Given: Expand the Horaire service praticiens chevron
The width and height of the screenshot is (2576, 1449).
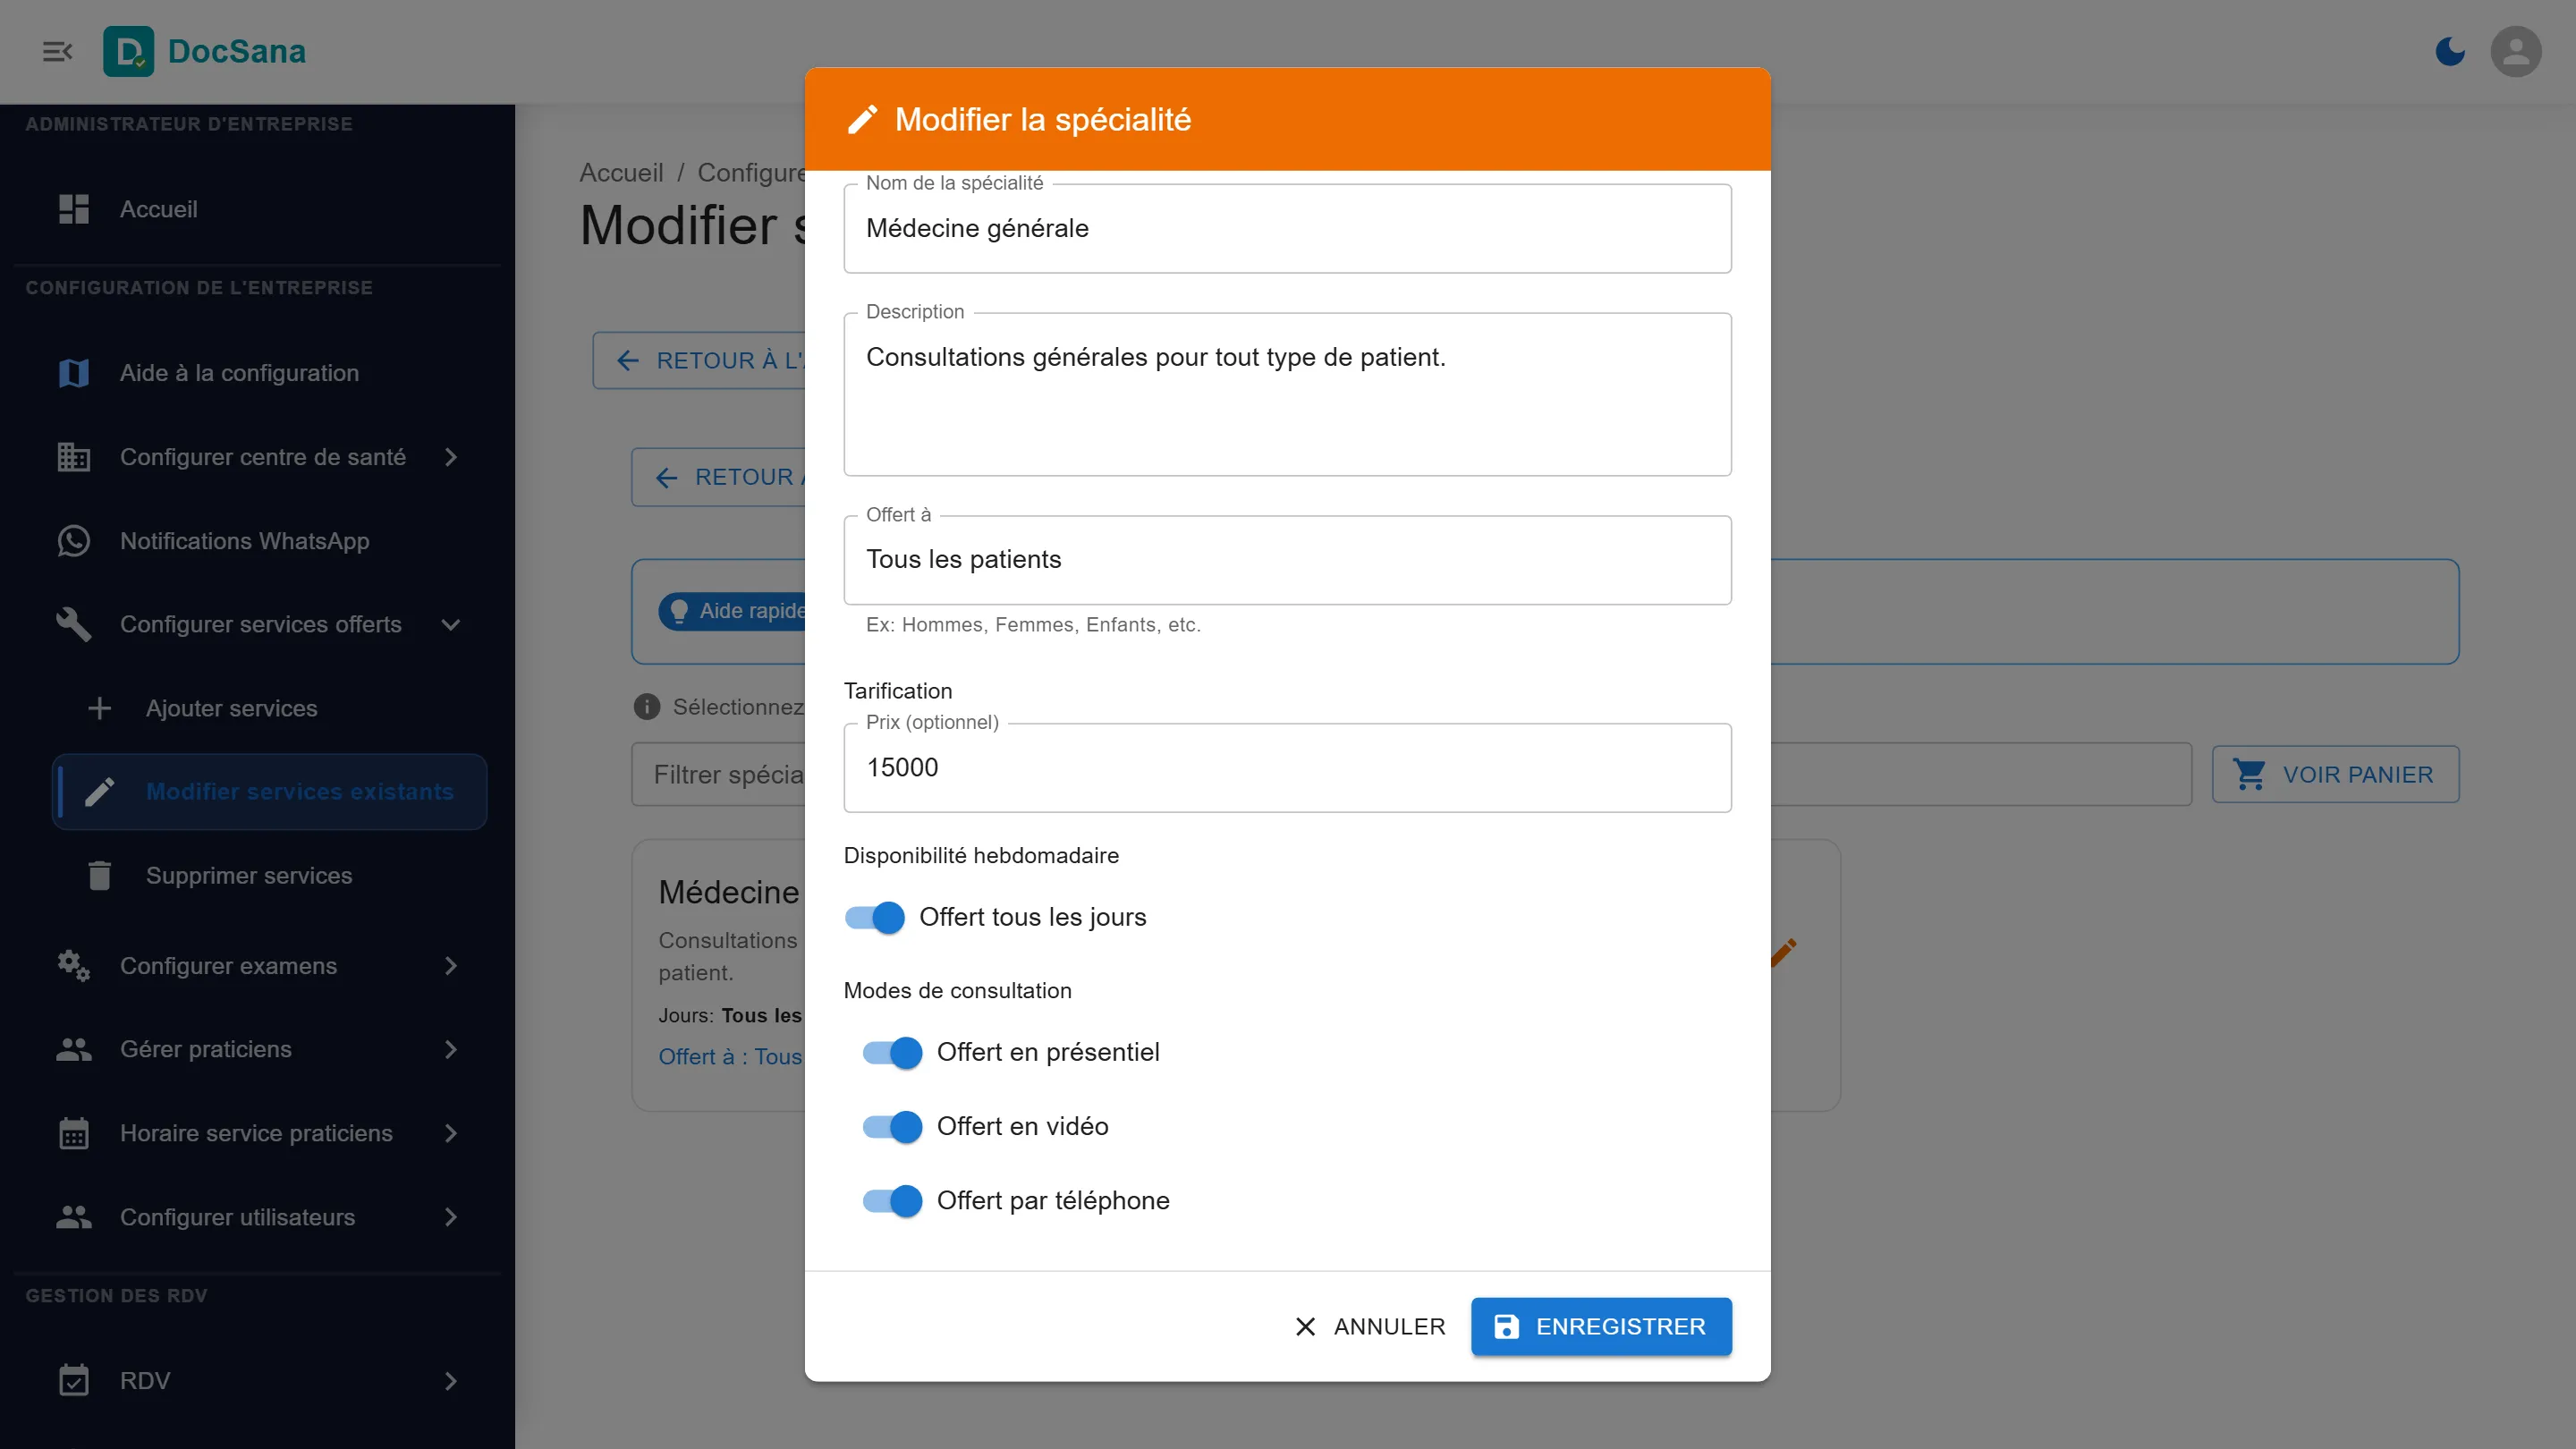Looking at the screenshot, I should (451, 1133).
